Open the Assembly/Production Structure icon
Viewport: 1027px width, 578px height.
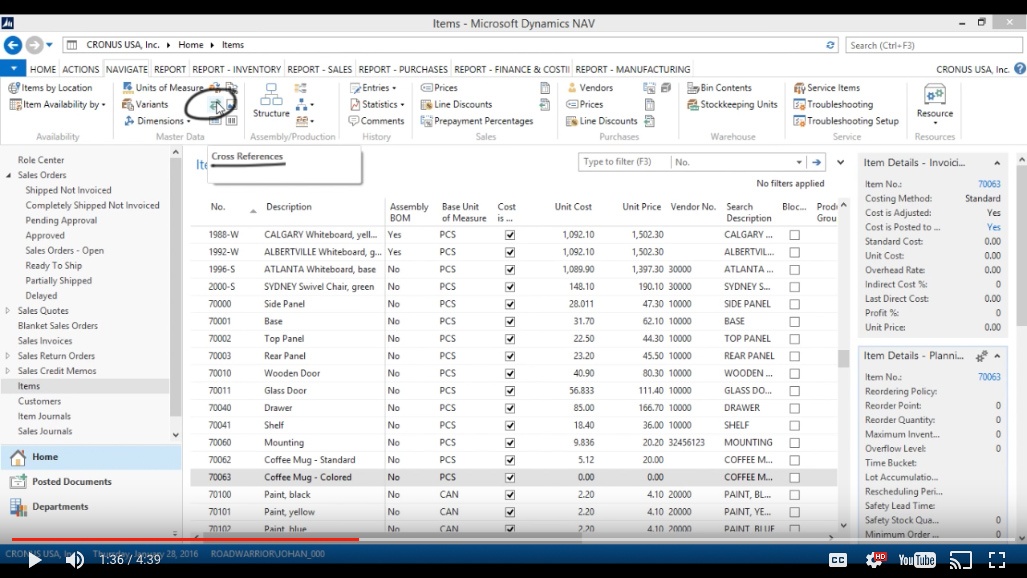271,100
